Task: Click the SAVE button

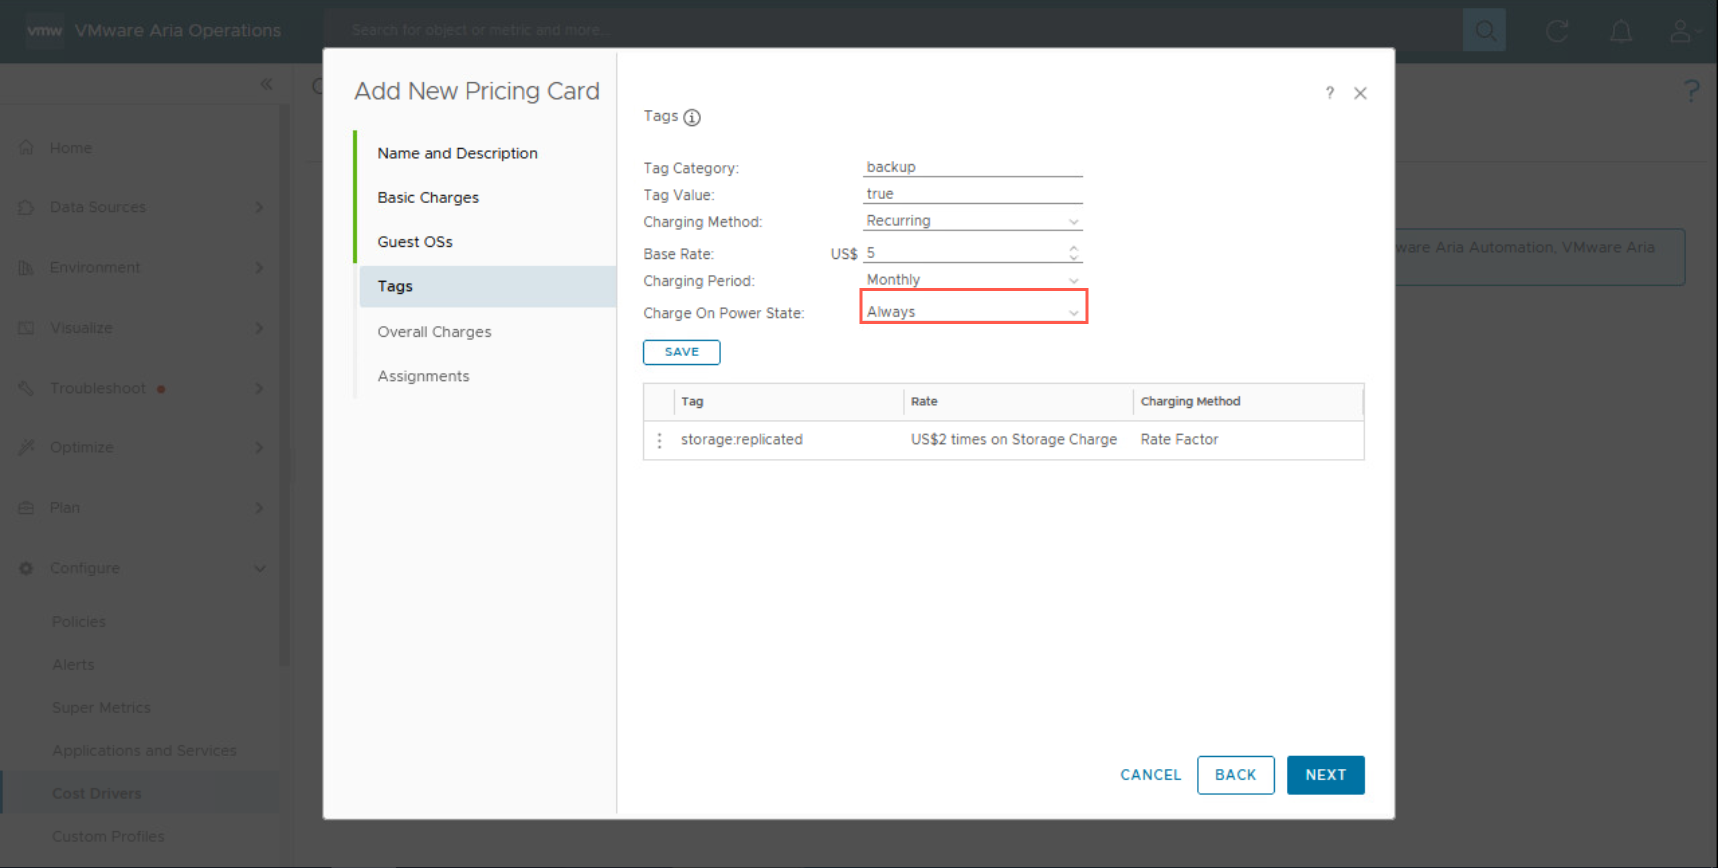Action: pyautogui.click(x=681, y=352)
